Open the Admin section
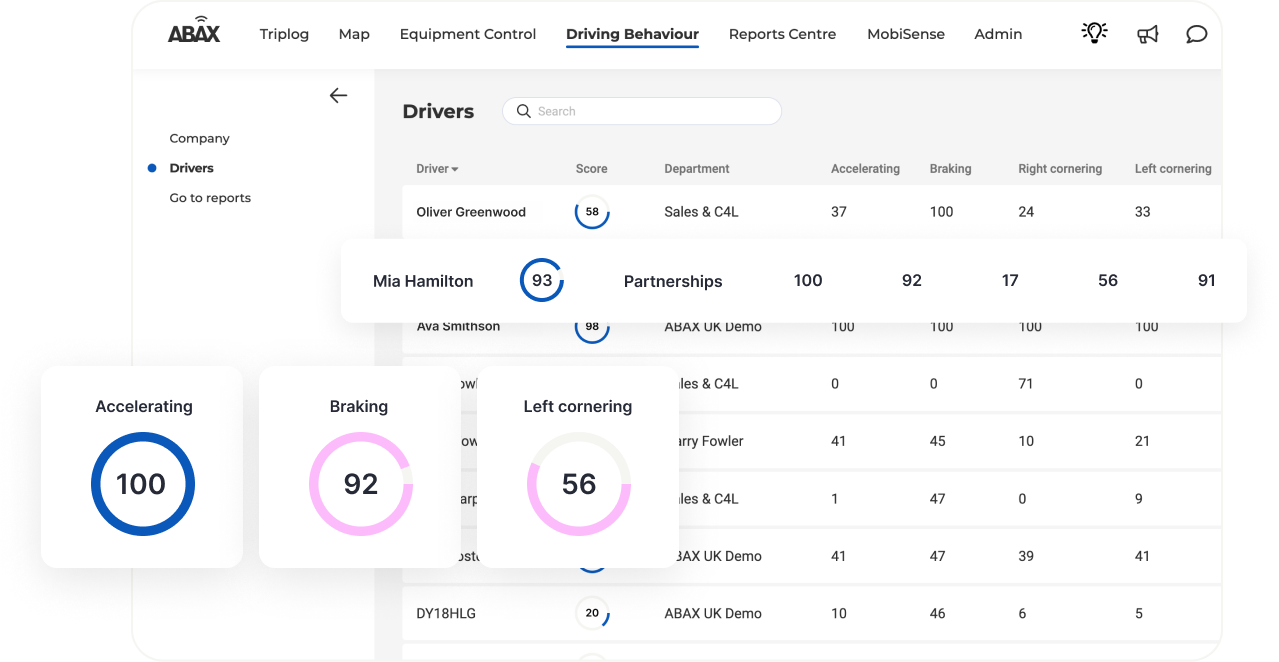Image resolution: width=1279 pixels, height=662 pixels. pyautogui.click(x=997, y=34)
